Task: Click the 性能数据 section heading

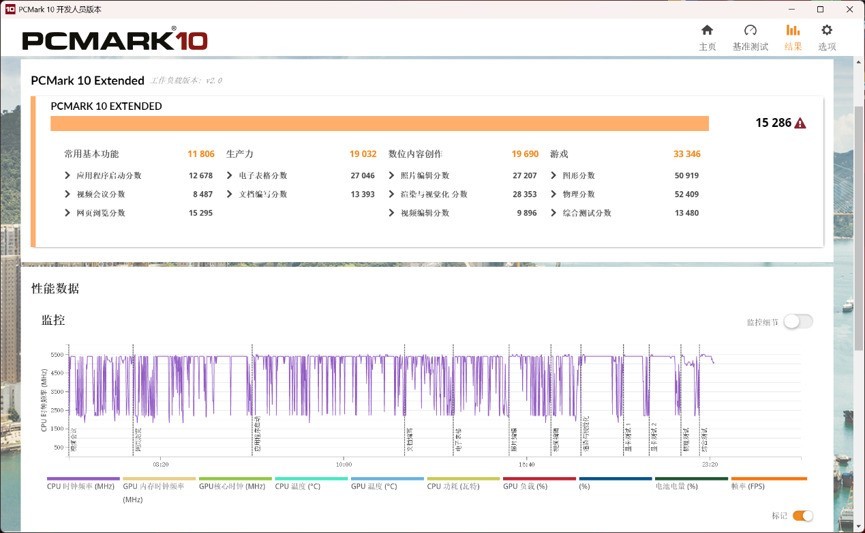Action: (55, 289)
